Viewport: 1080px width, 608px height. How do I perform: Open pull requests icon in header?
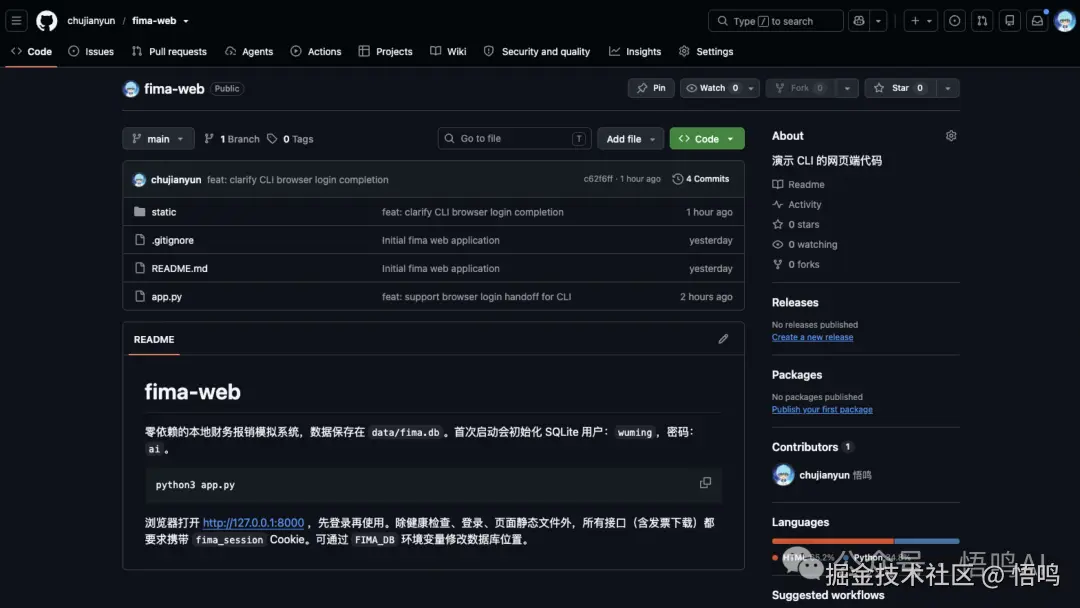click(982, 21)
